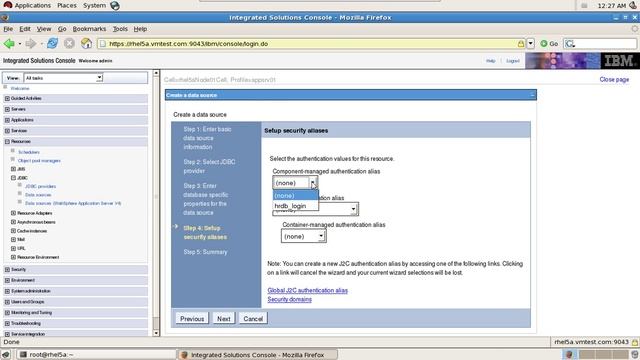
Task: Open the address bar history dropdown arrow
Action: [531, 44]
